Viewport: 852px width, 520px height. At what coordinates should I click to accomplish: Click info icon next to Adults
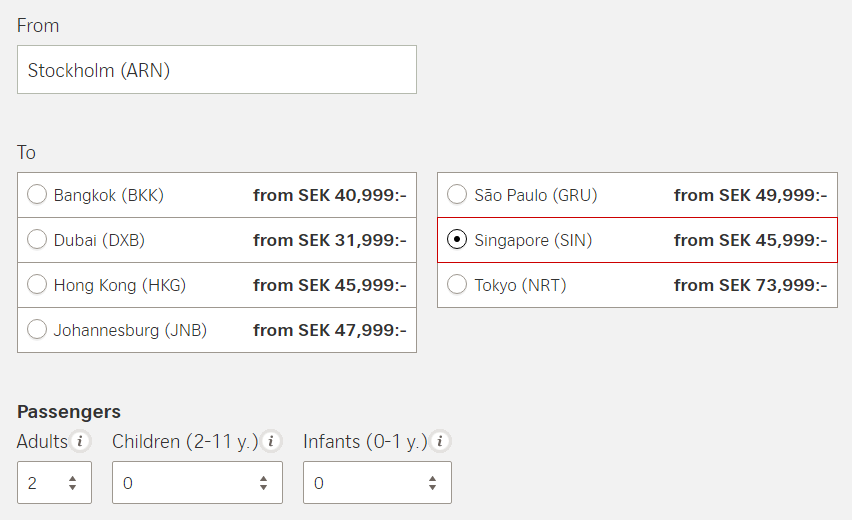pos(81,441)
